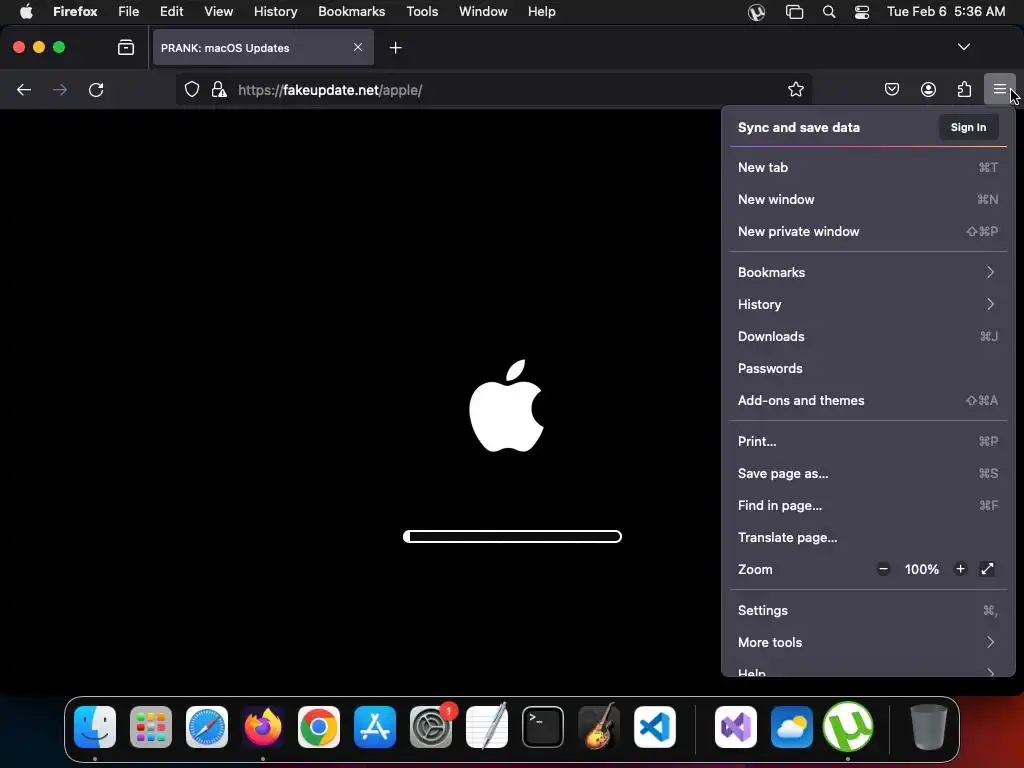The height and width of the screenshot is (768, 1024).
Task: Expand the list all tabs chevron
Action: 963,47
